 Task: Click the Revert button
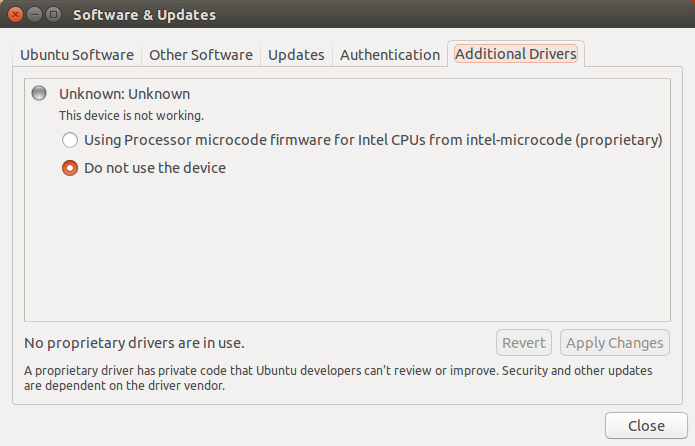(x=524, y=343)
